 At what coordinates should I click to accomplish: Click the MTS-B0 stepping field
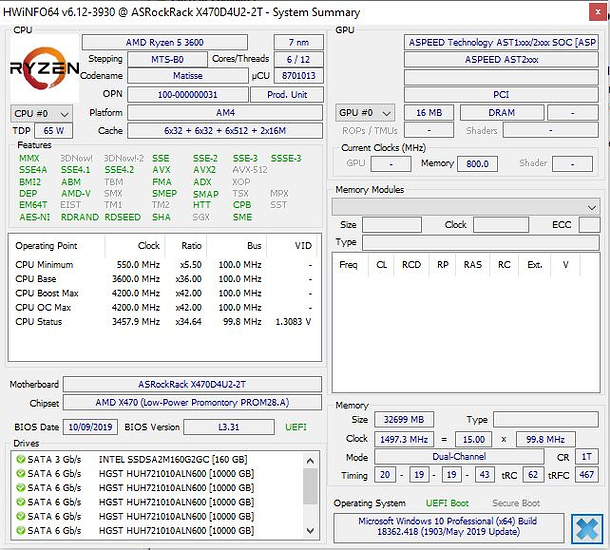click(x=167, y=60)
